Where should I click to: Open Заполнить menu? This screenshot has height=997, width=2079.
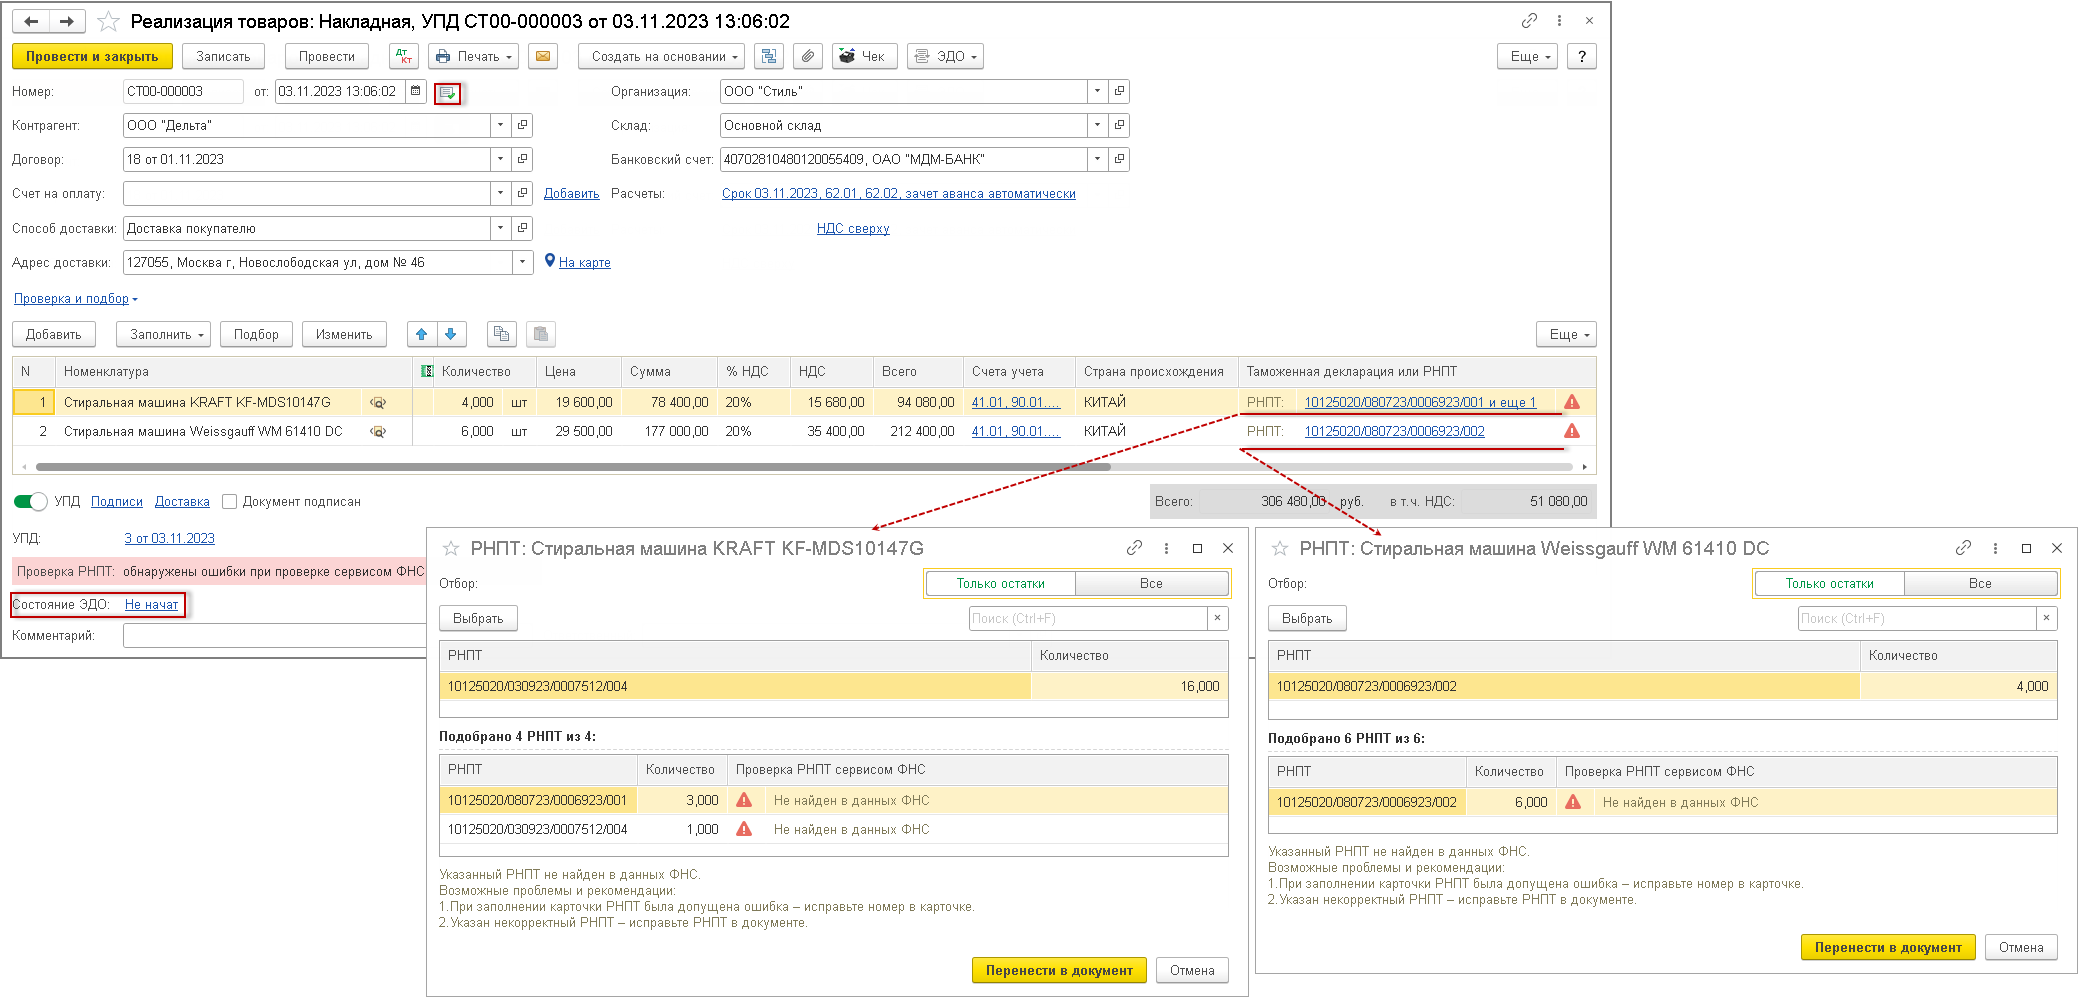[x=163, y=334]
